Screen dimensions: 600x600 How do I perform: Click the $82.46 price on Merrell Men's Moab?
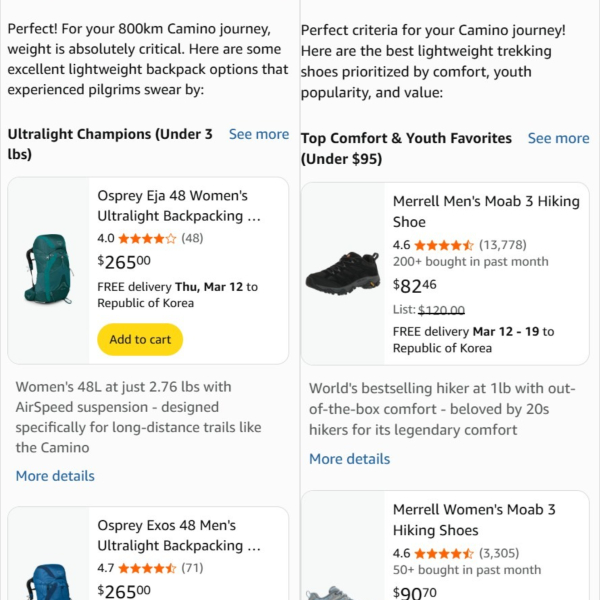(415, 285)
